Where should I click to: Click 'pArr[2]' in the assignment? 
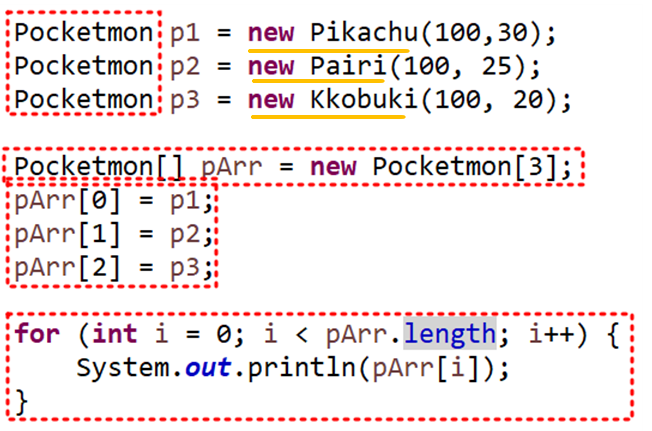click(x=67, y=268)
